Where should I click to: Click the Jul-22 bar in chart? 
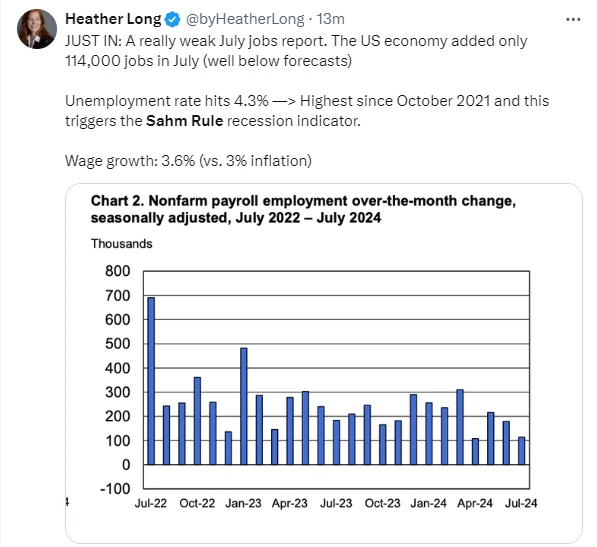tap(151, 381)
